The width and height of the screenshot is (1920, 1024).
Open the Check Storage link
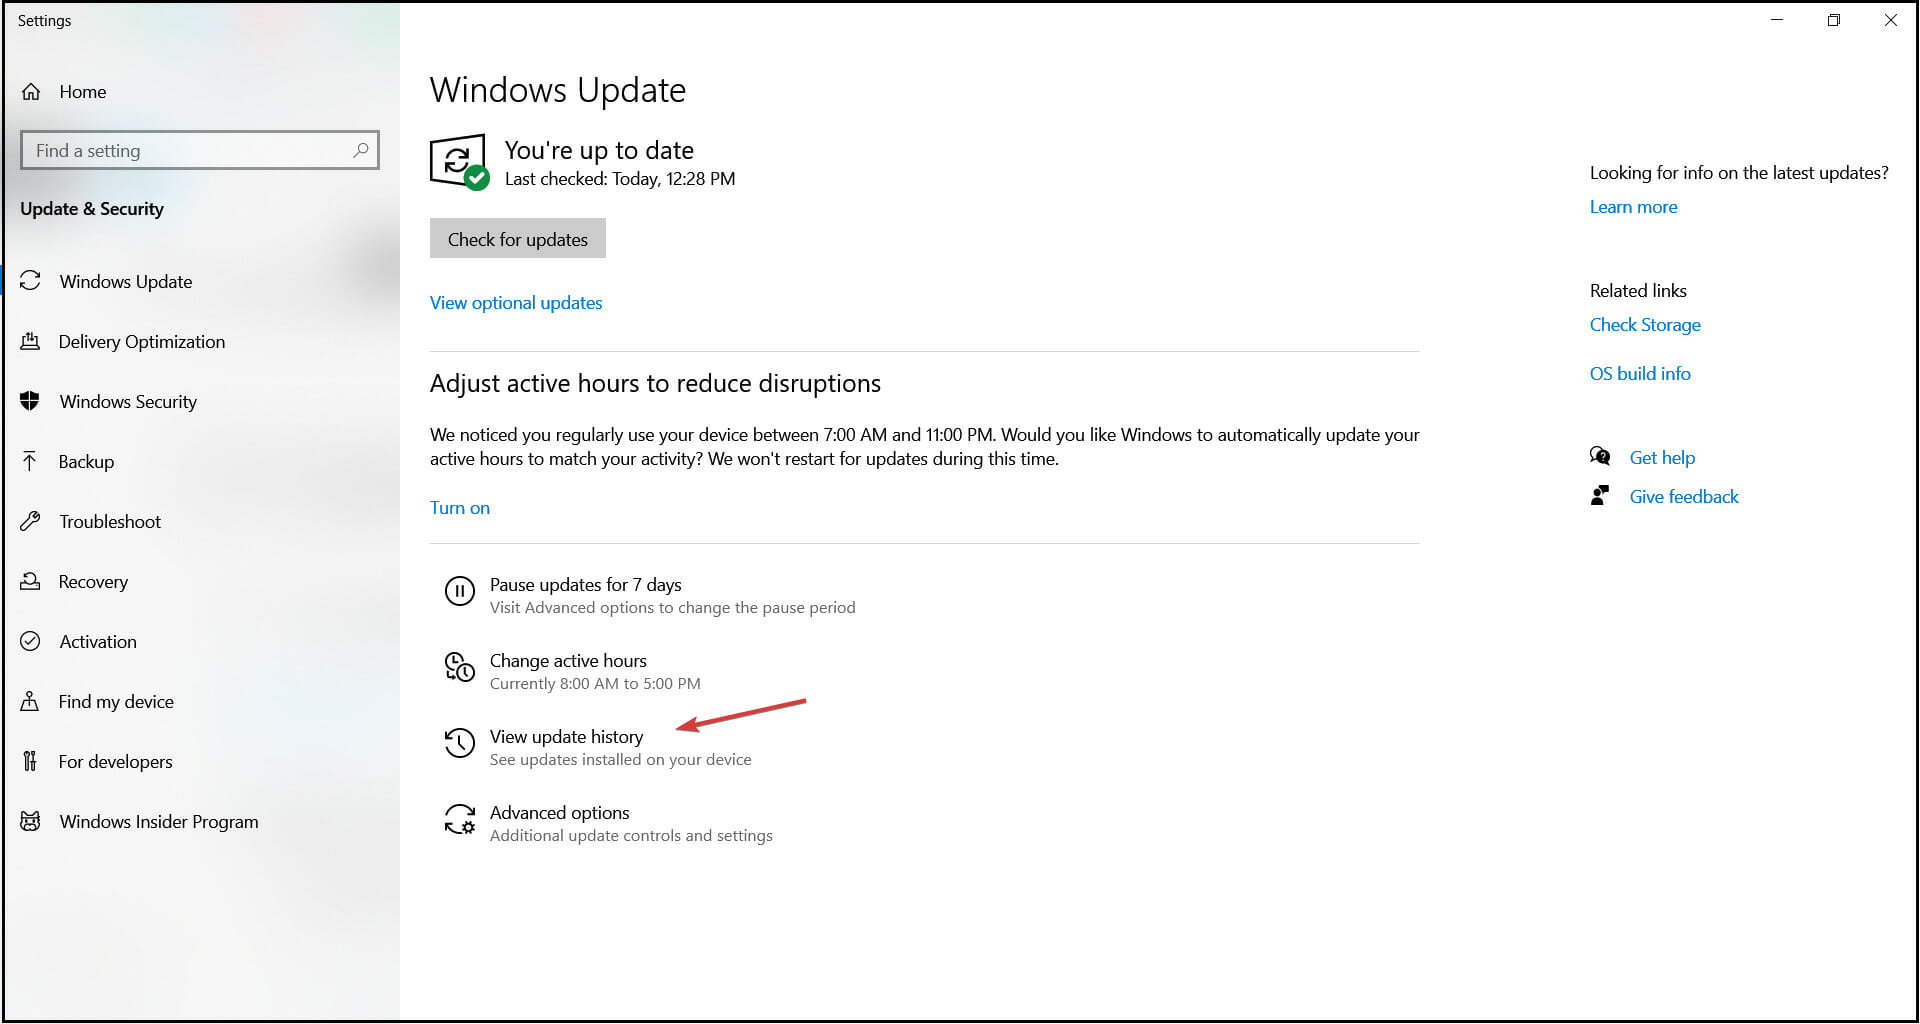pyautogui.click(x=1645, y=325)
